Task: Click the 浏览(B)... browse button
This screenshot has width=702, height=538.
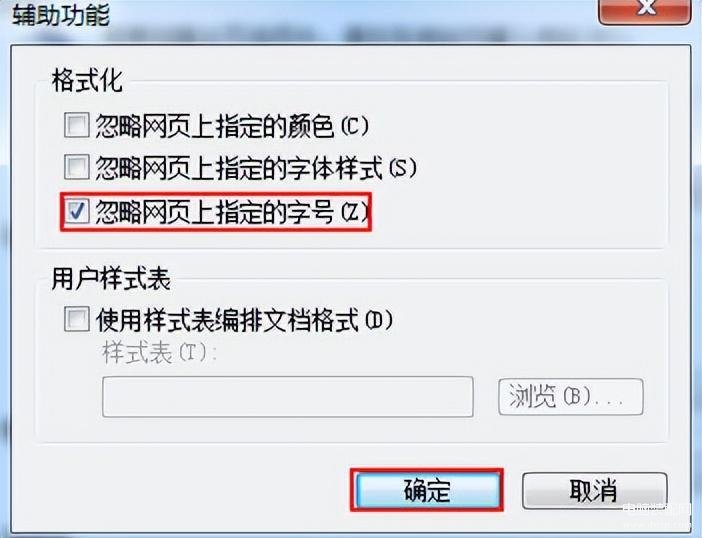Action: click(x=571, y=397)
